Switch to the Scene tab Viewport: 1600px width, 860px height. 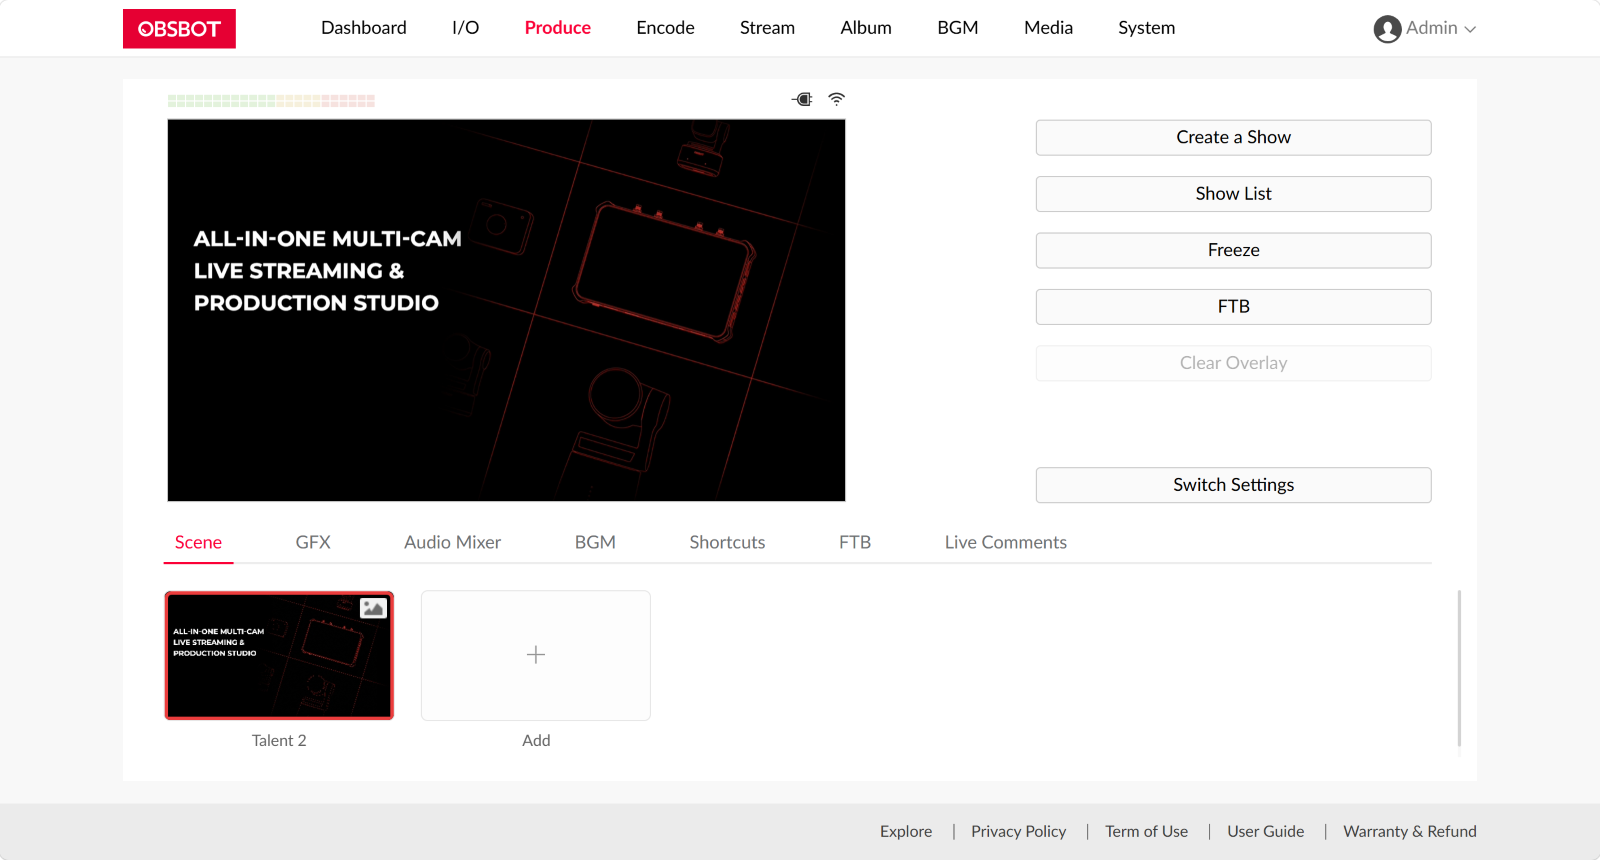click(198, 542)
